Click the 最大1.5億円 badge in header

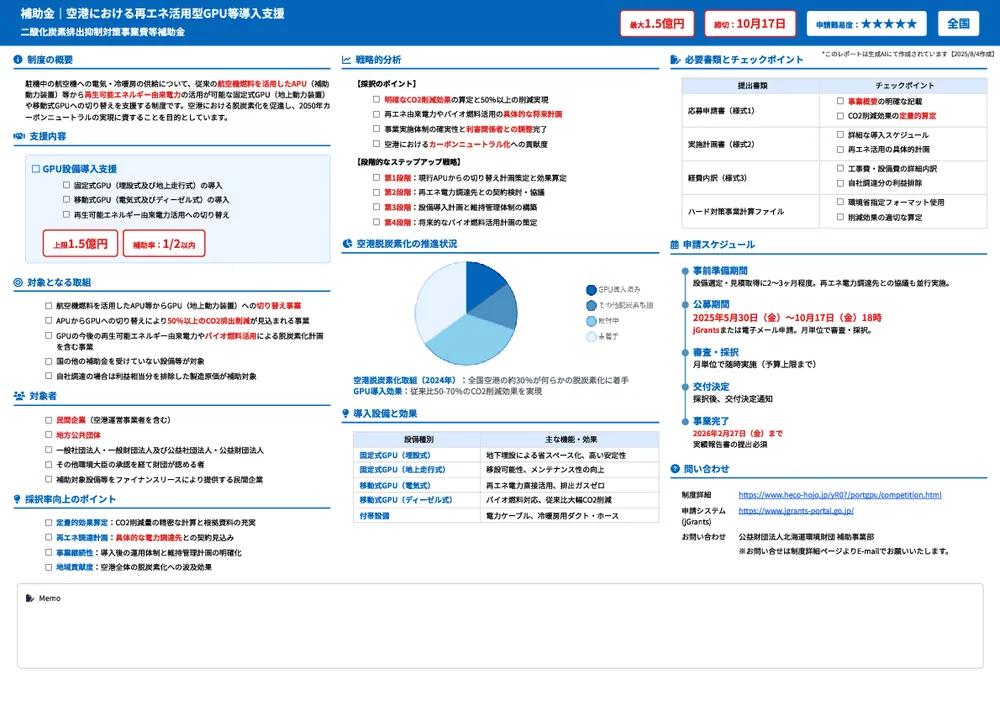(x=657, y=24)
